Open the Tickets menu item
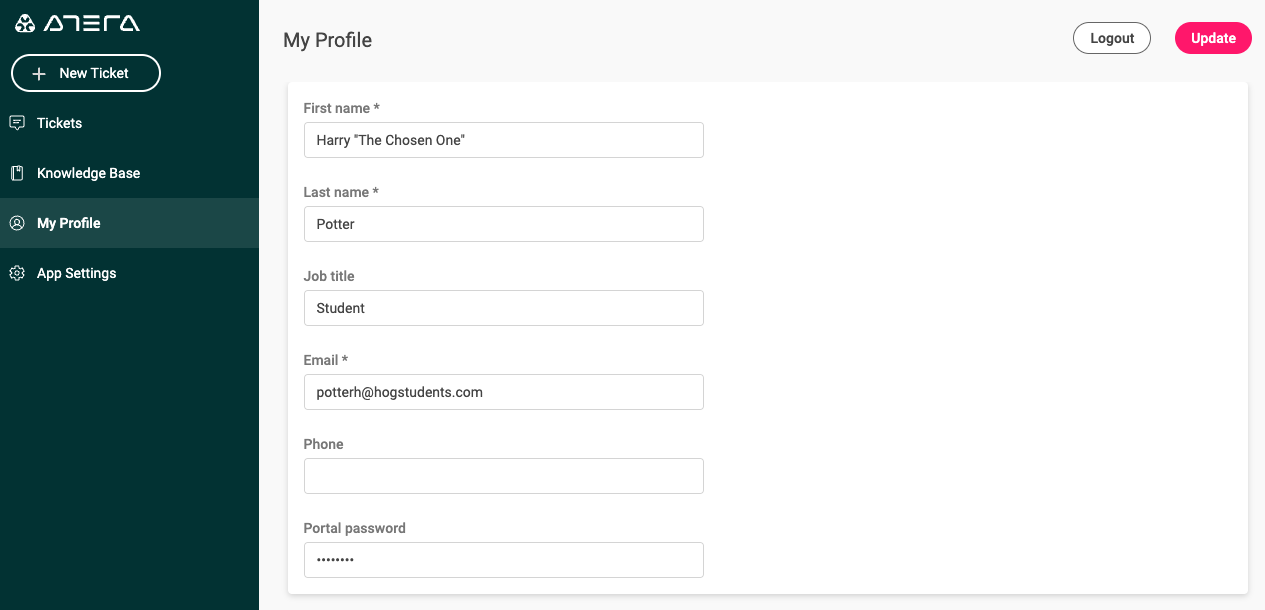The image size is (1265, 610). tap(129, 123)
